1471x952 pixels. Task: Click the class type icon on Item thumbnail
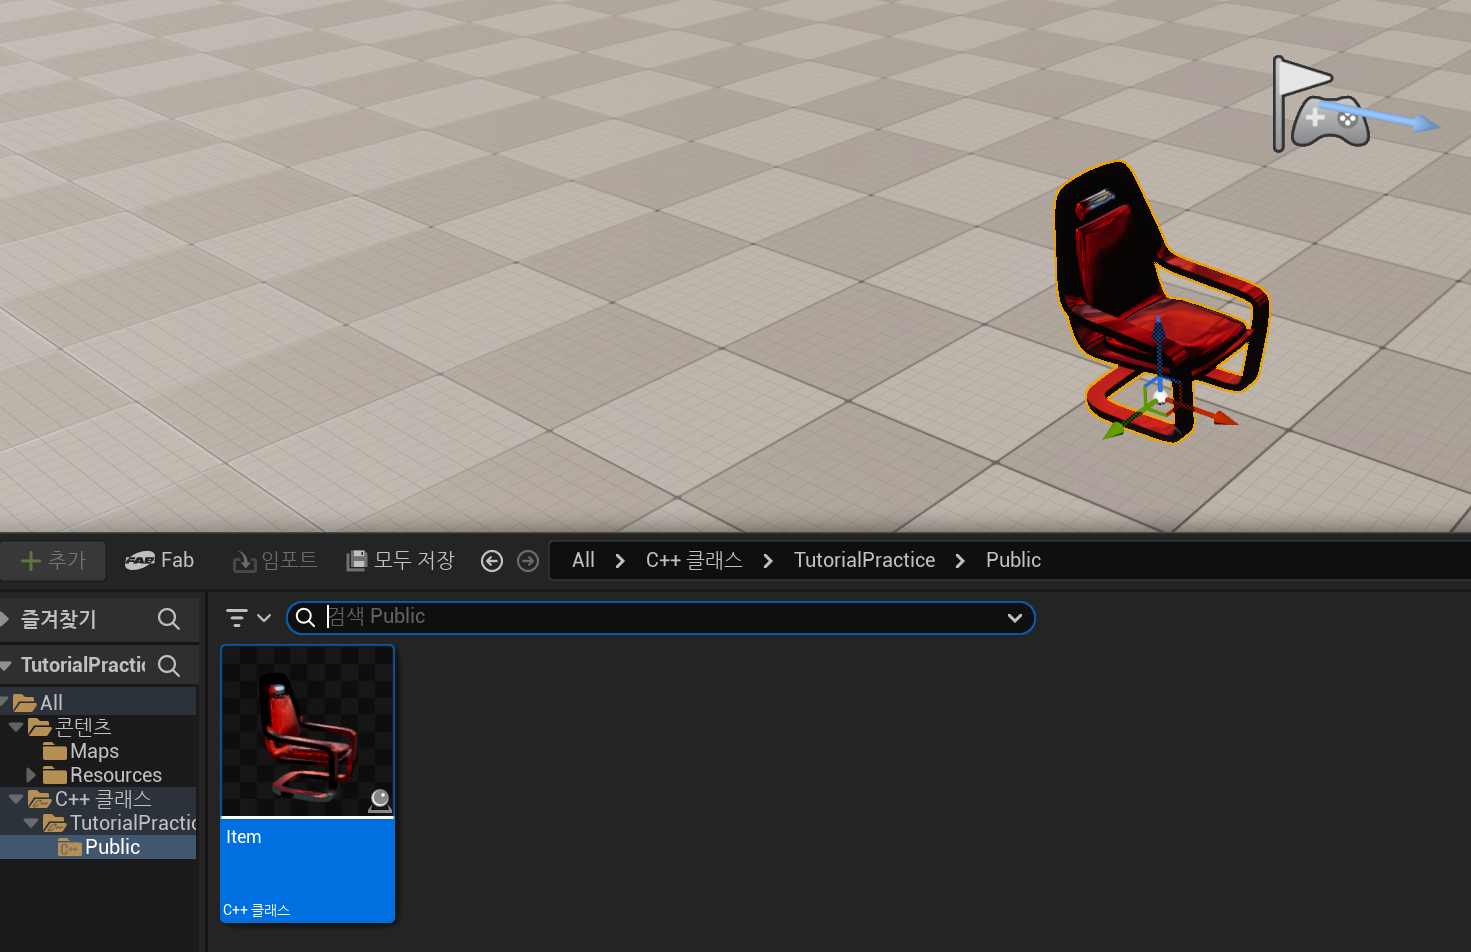click(380, 801)
